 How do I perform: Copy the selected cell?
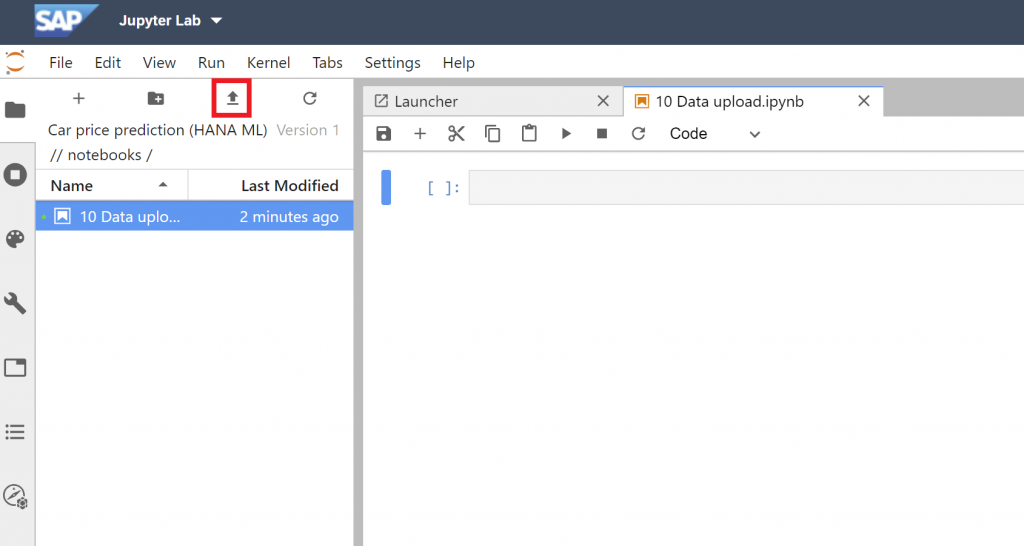492,134
